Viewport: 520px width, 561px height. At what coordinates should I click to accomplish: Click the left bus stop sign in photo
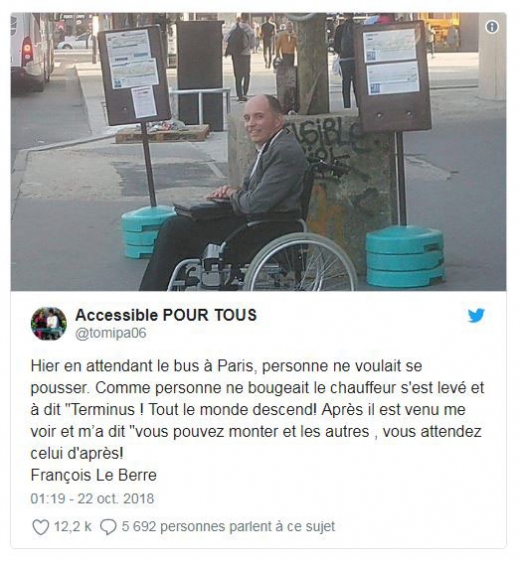click(134, 74)
